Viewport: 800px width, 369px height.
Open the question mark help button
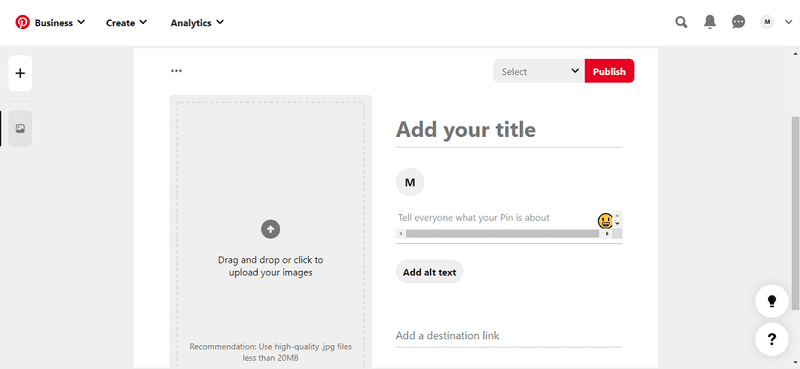tap(772, 339)
